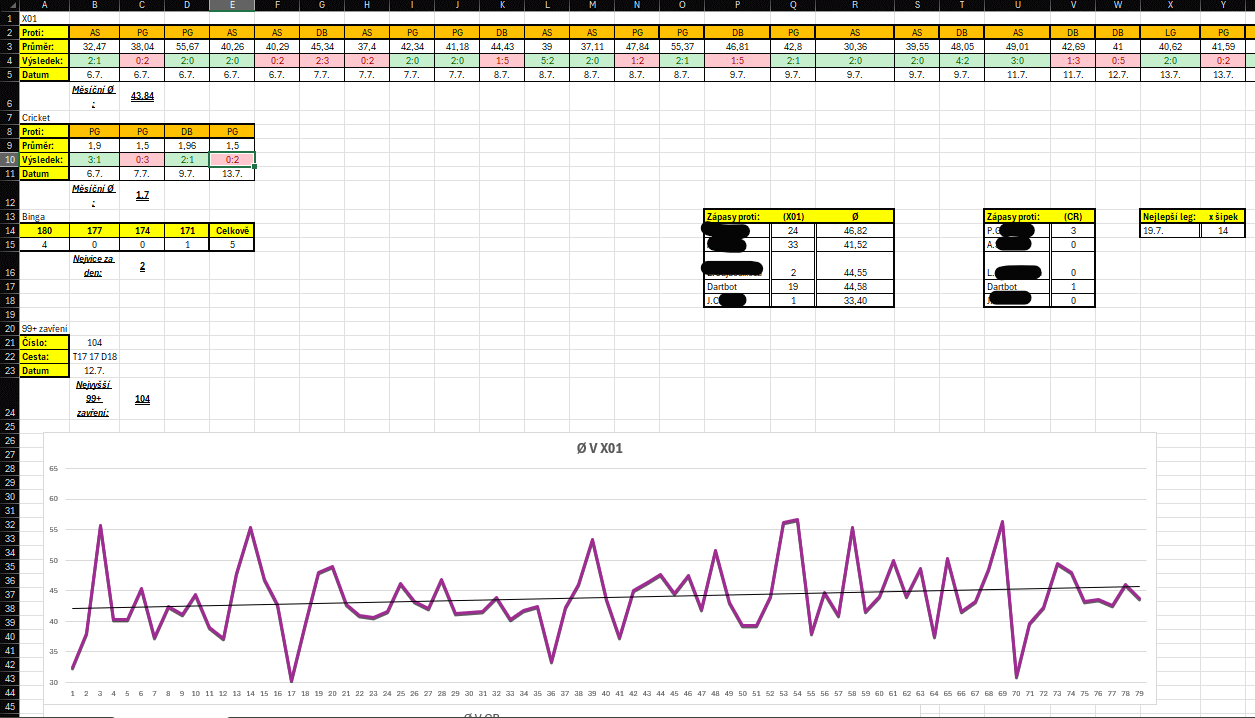Click the "Nejlepší leg:" yellow header
This screenshot has height=718, width=1255.
pos(1168,216)
